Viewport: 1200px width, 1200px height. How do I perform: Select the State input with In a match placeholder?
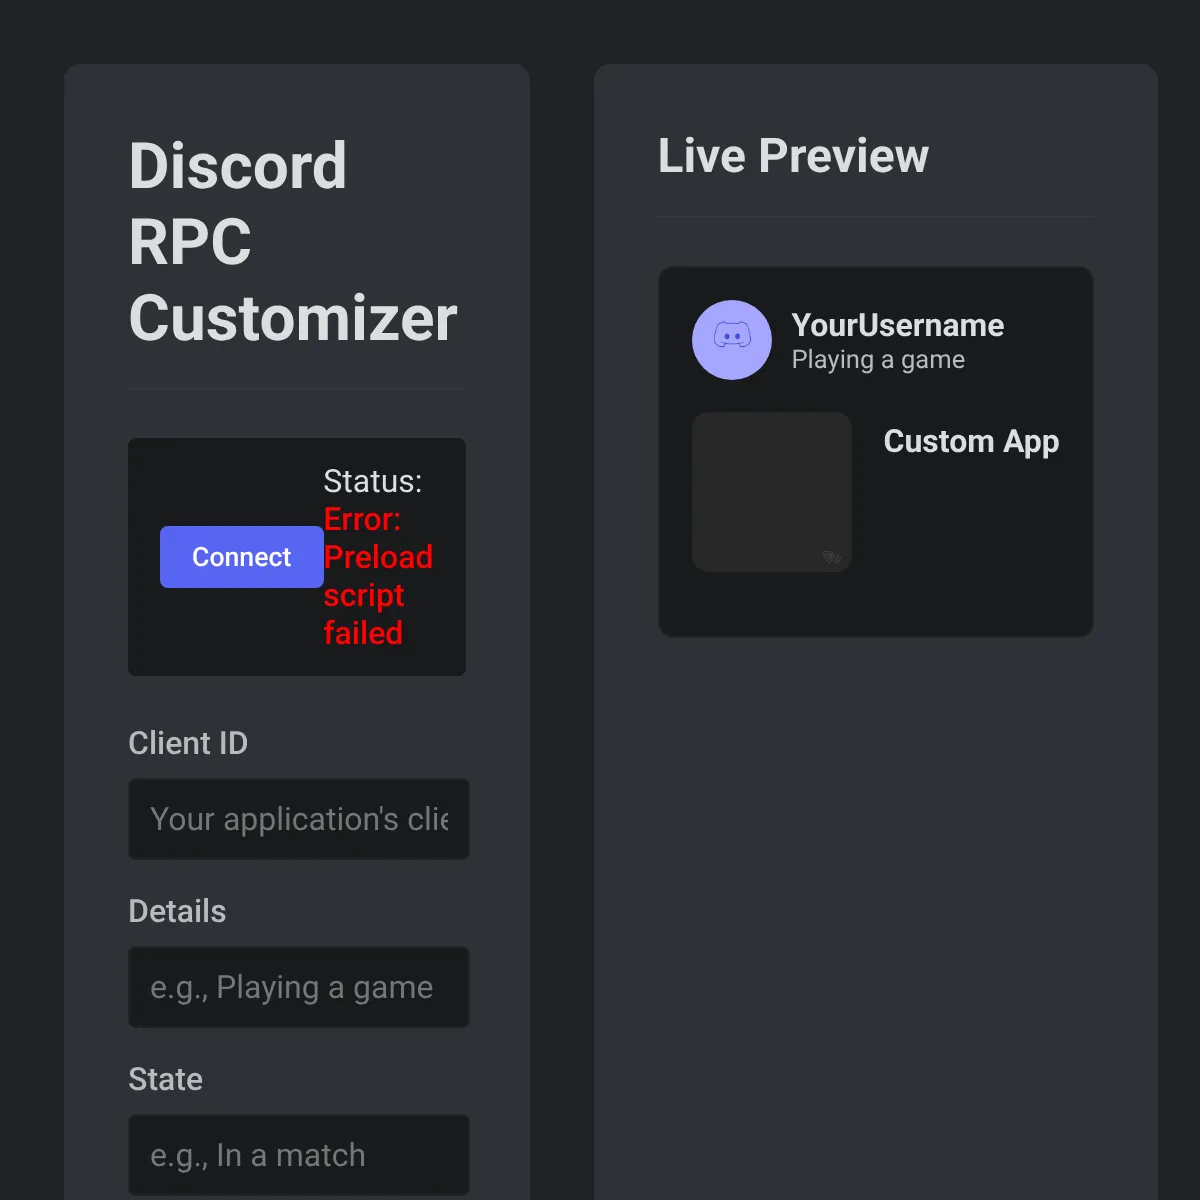coord(298,1155)
